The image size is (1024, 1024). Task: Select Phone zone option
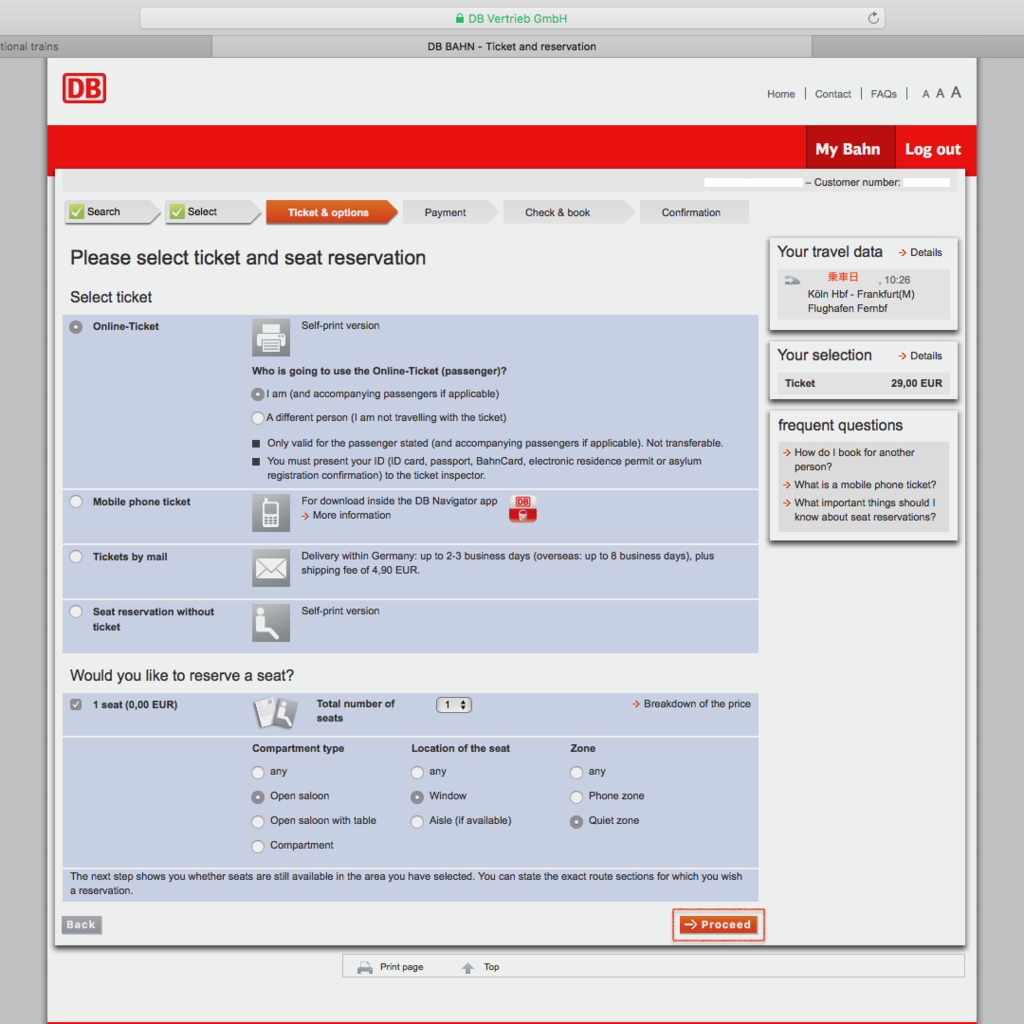(x=576, y=797)
